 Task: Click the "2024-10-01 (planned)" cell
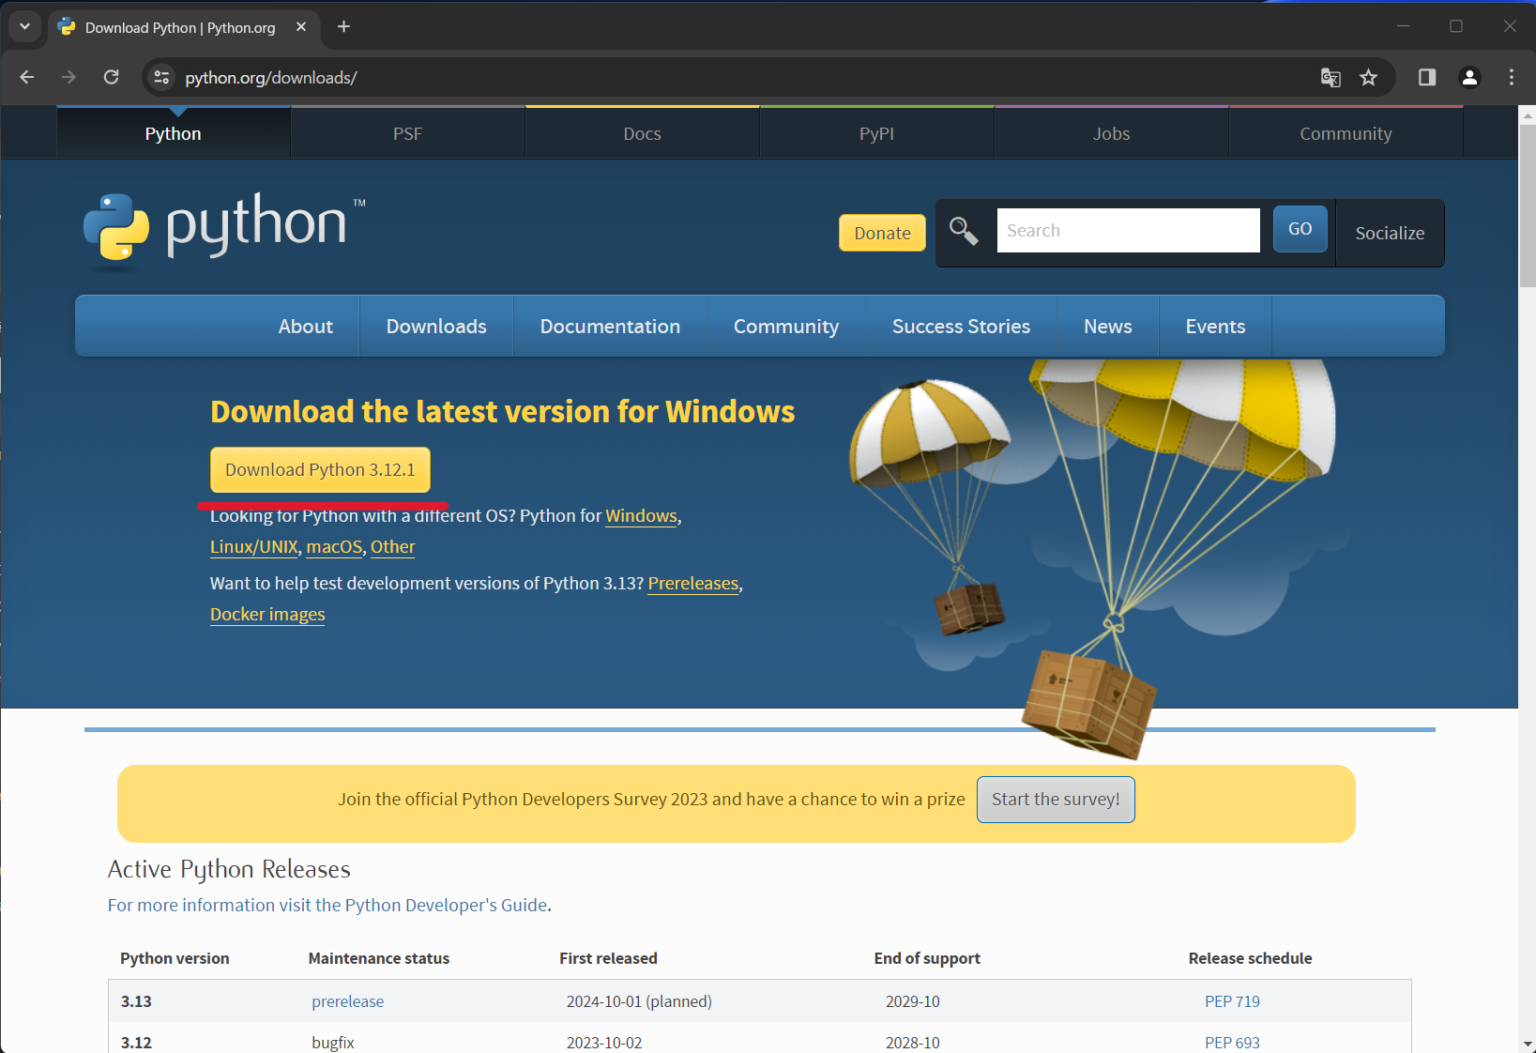click(x=639, y=1001)
